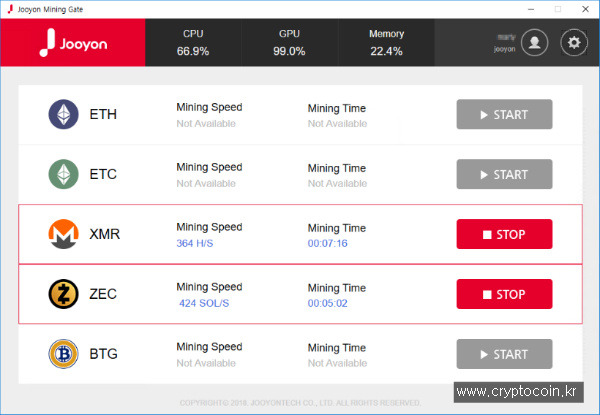Start mining ETC
This screenshot has width=600, height=415.
click(x=504, y=174)
